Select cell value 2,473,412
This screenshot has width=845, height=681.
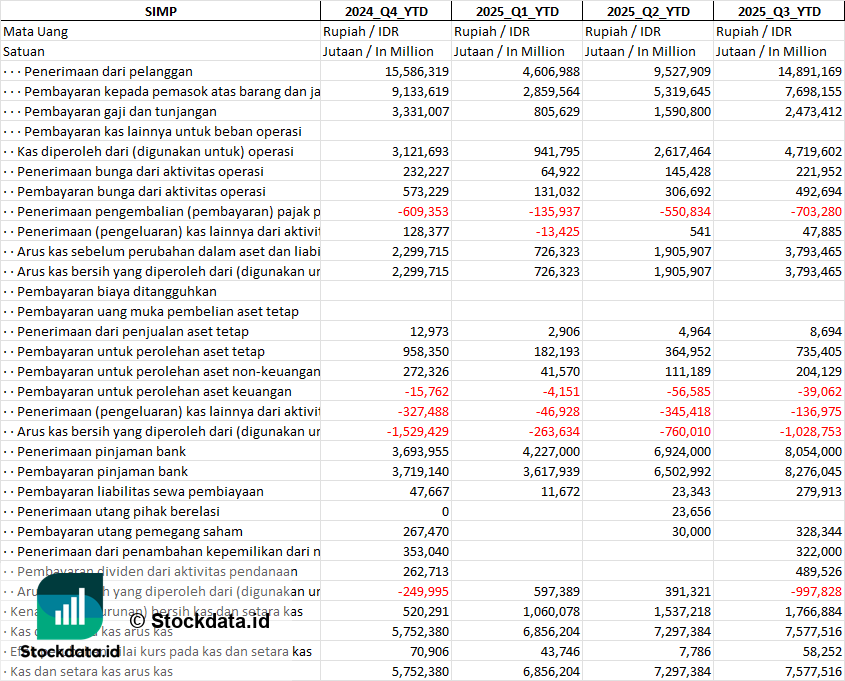tap(813, 112)
